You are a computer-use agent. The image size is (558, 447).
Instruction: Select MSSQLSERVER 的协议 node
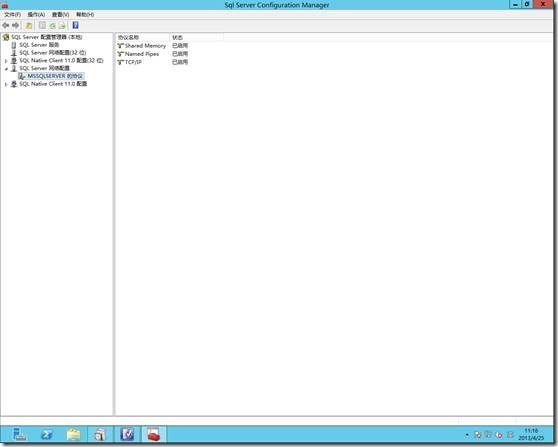coord(55,76)
